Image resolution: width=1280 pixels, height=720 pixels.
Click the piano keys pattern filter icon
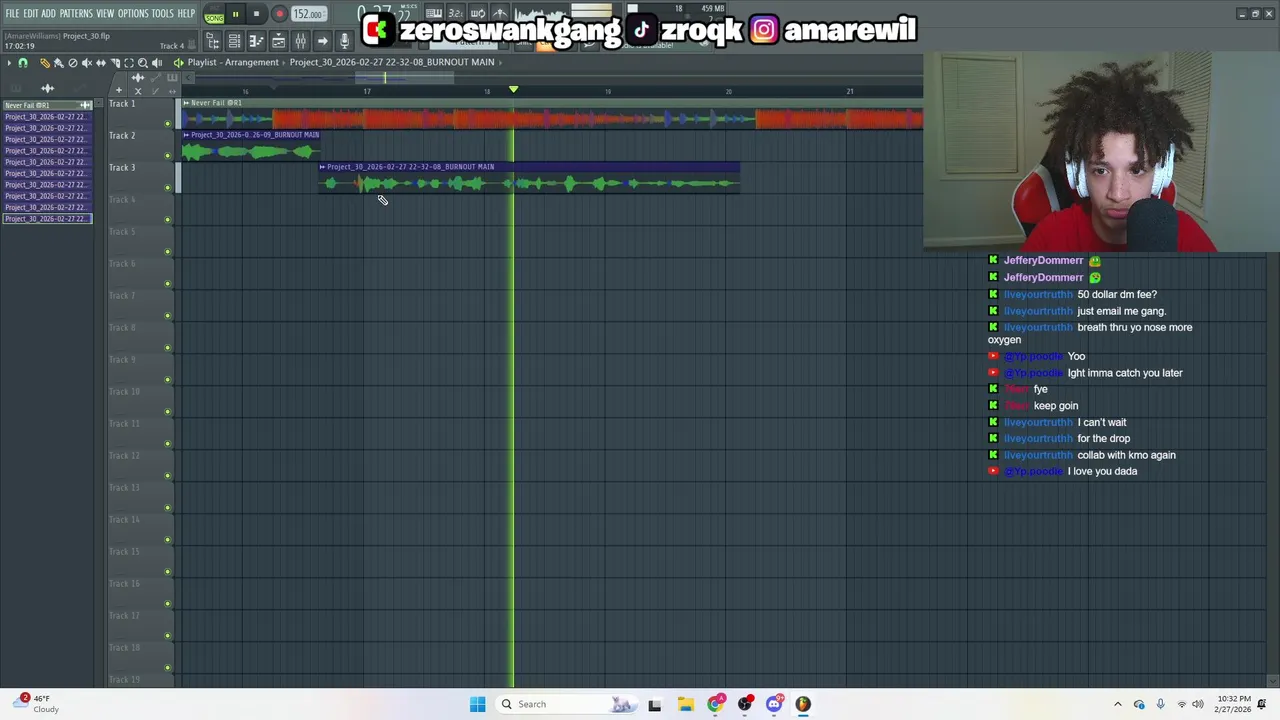click(16, 89)
